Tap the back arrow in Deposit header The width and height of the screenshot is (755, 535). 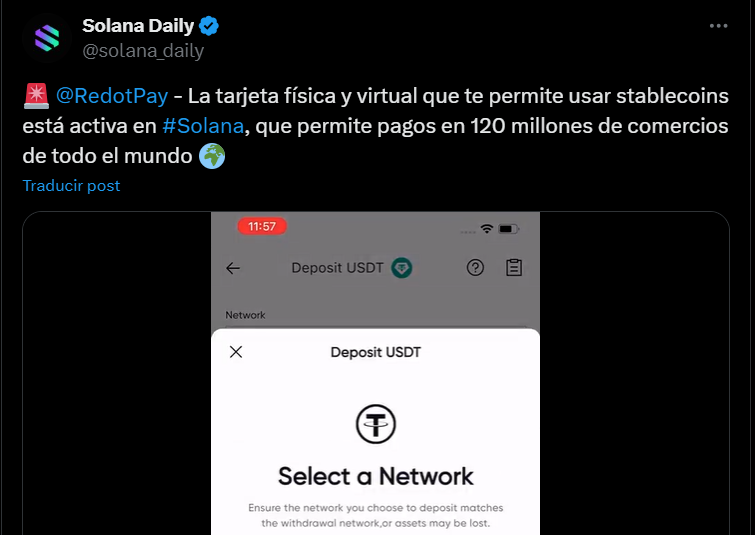pyautogui.click(x=233, y=268)
